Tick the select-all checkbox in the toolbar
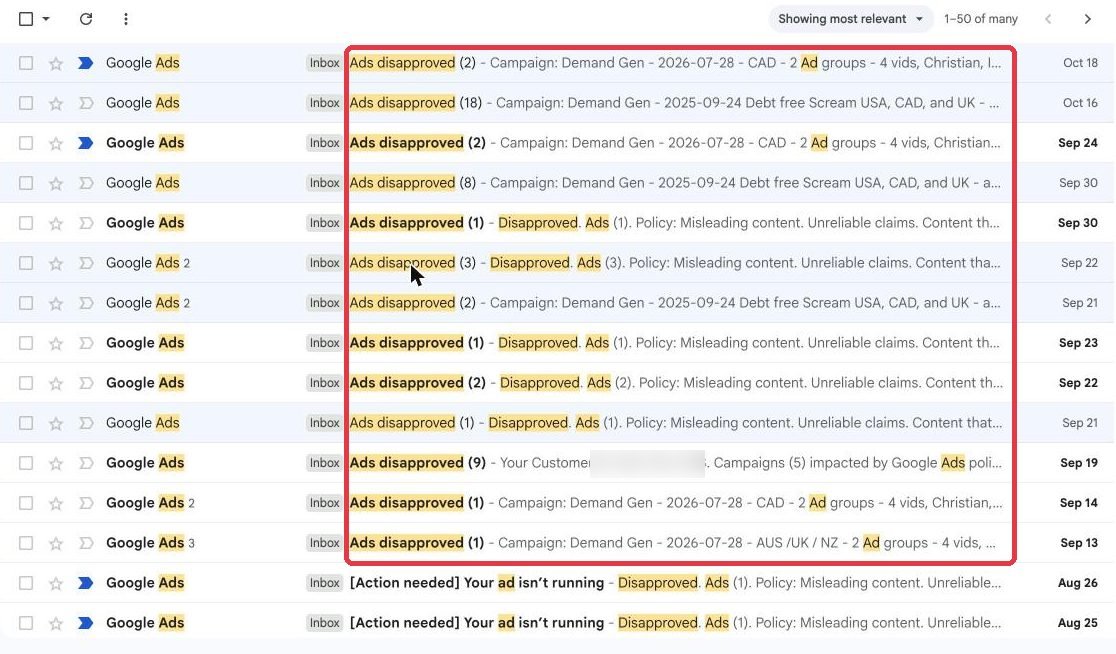 [26, 19]
